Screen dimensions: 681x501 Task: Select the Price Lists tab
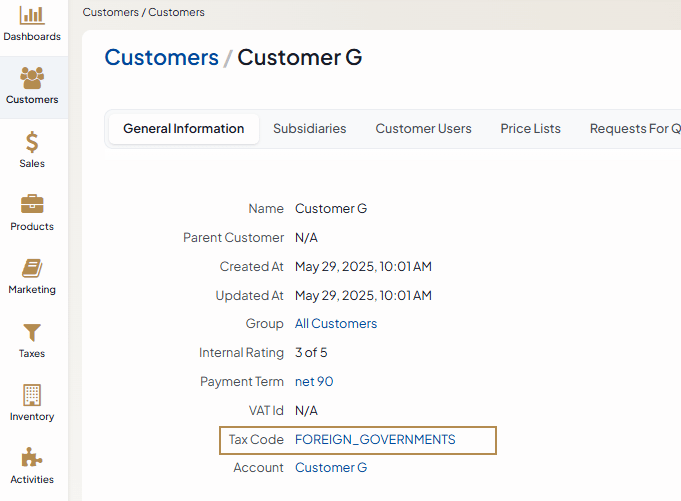point(530,129)
